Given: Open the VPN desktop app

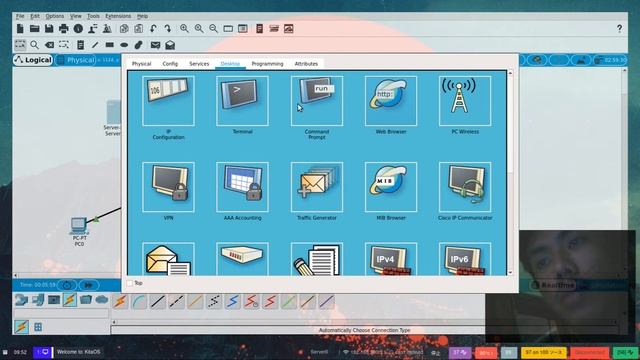Looking at the screenshot, I should pos(168,187).
